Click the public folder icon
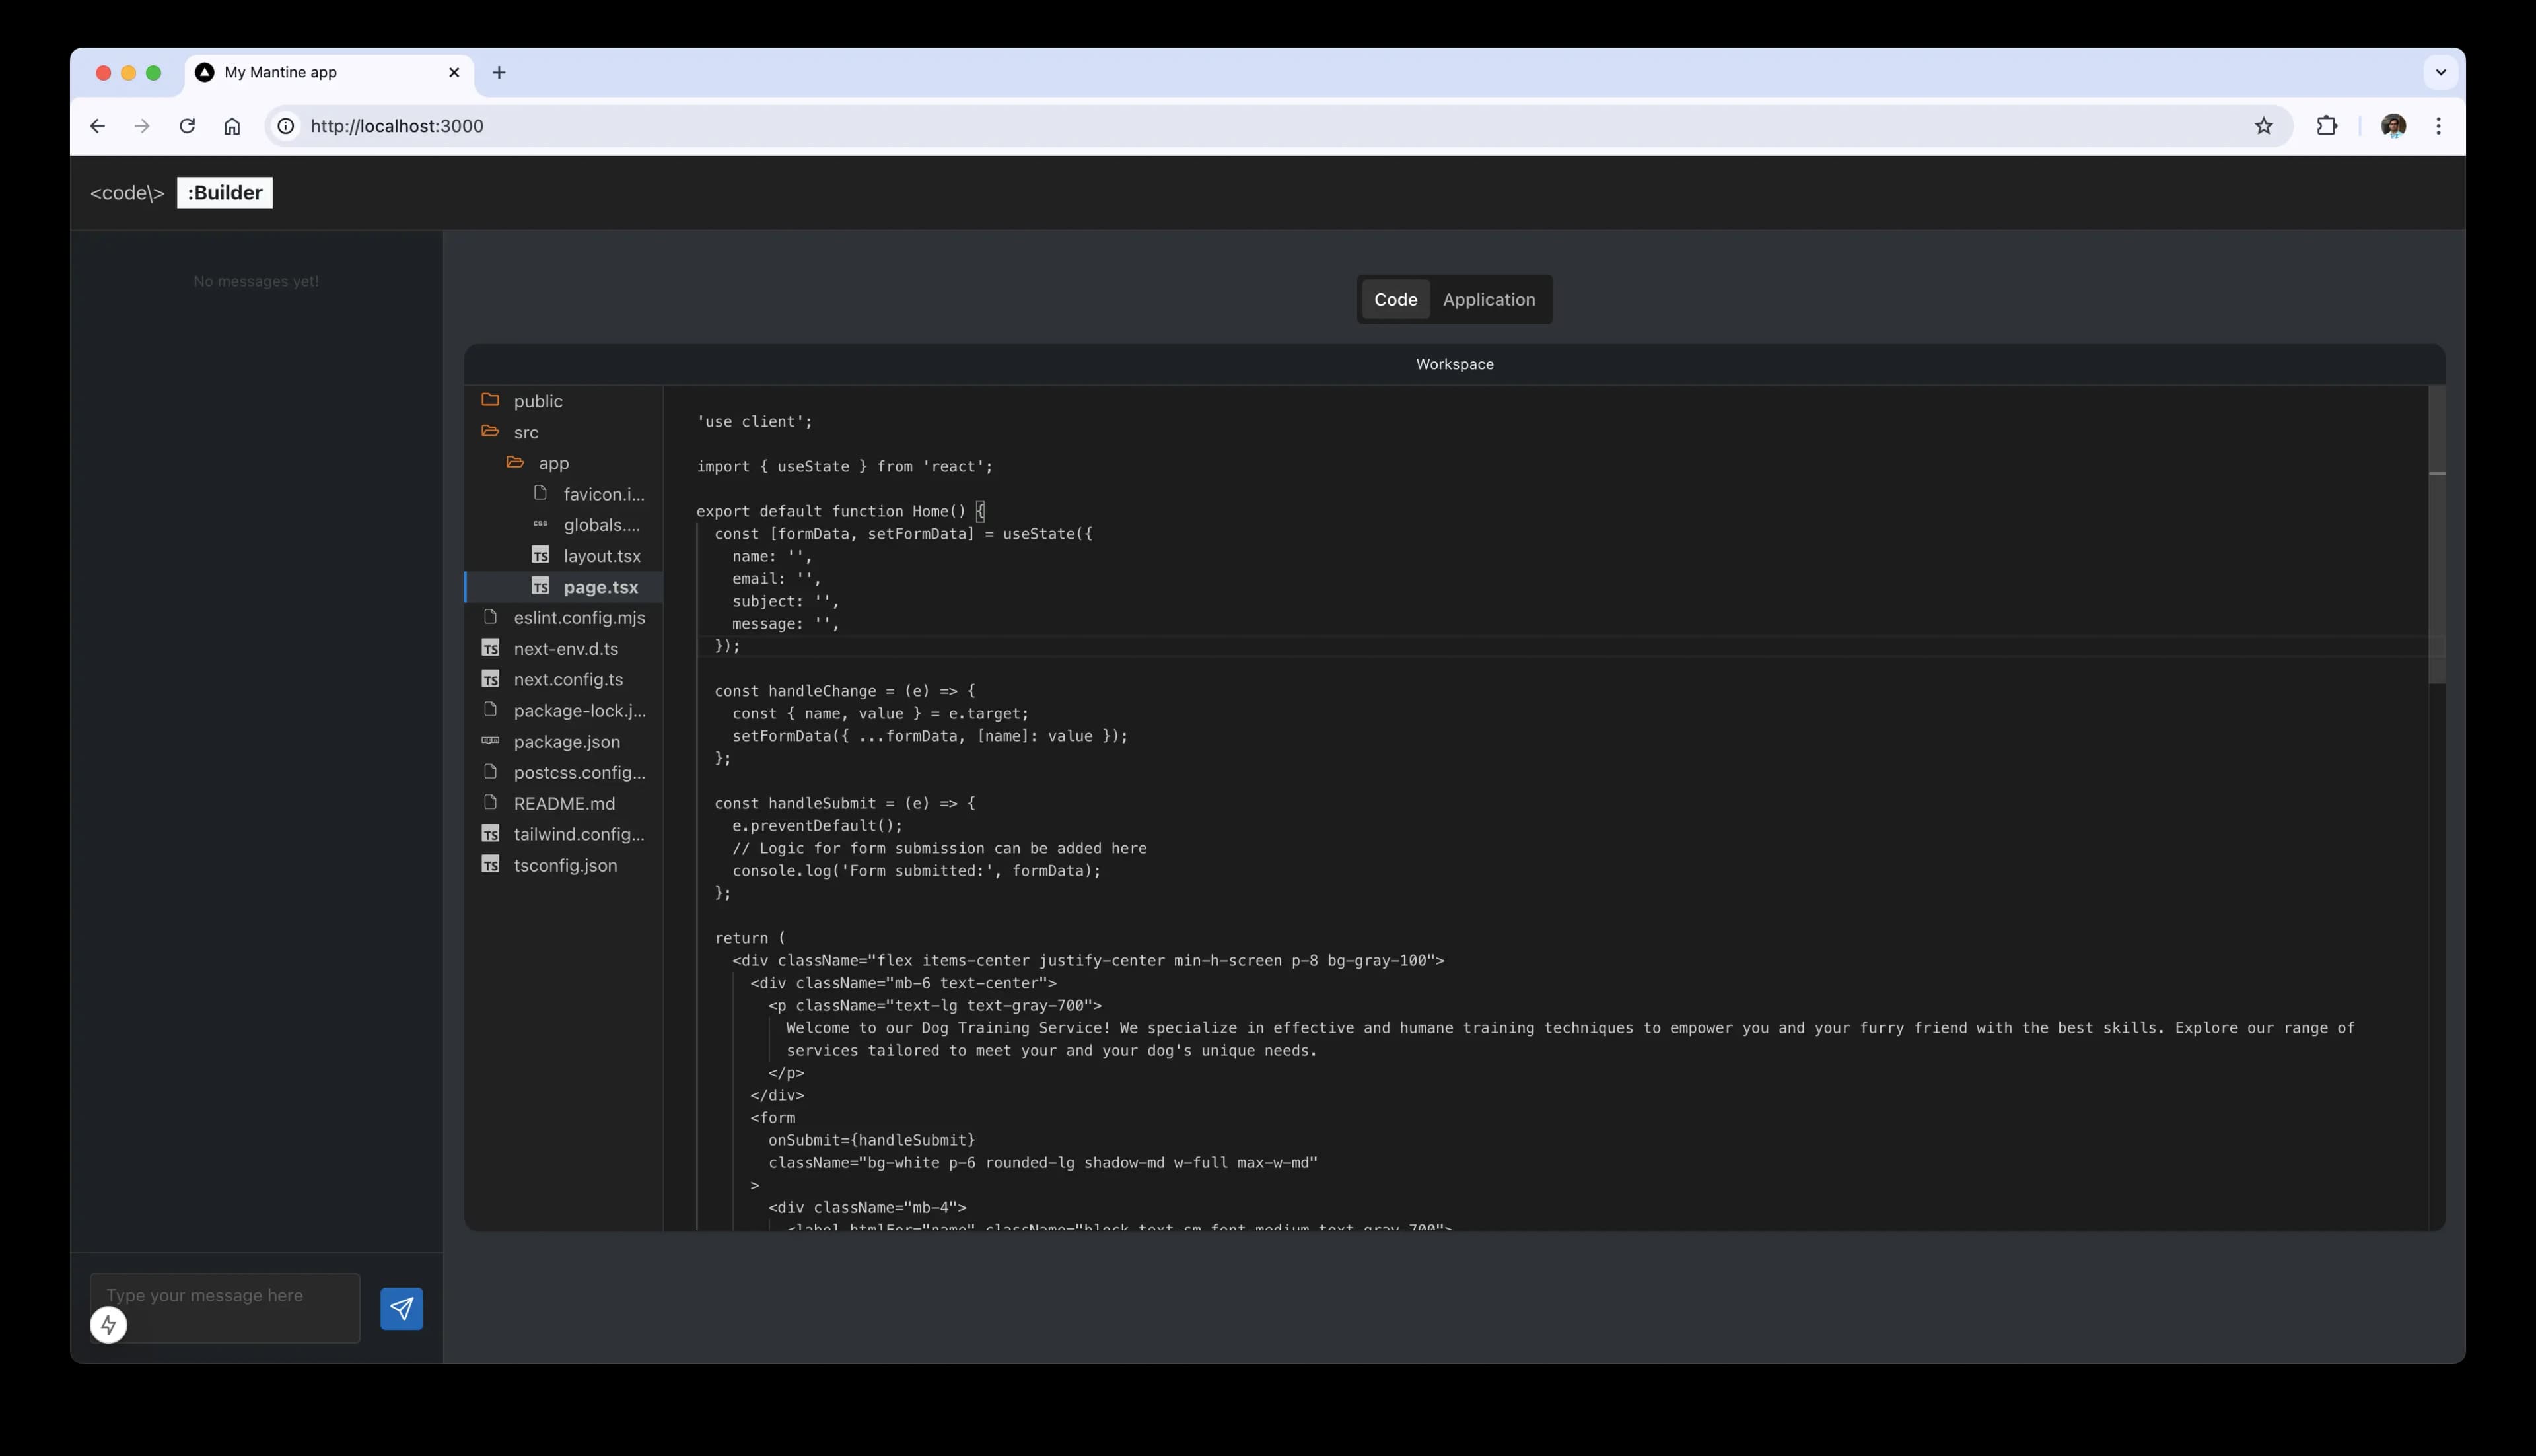Image resolution: width=2536 pixels, height=1456 pixels. (490, 400)
